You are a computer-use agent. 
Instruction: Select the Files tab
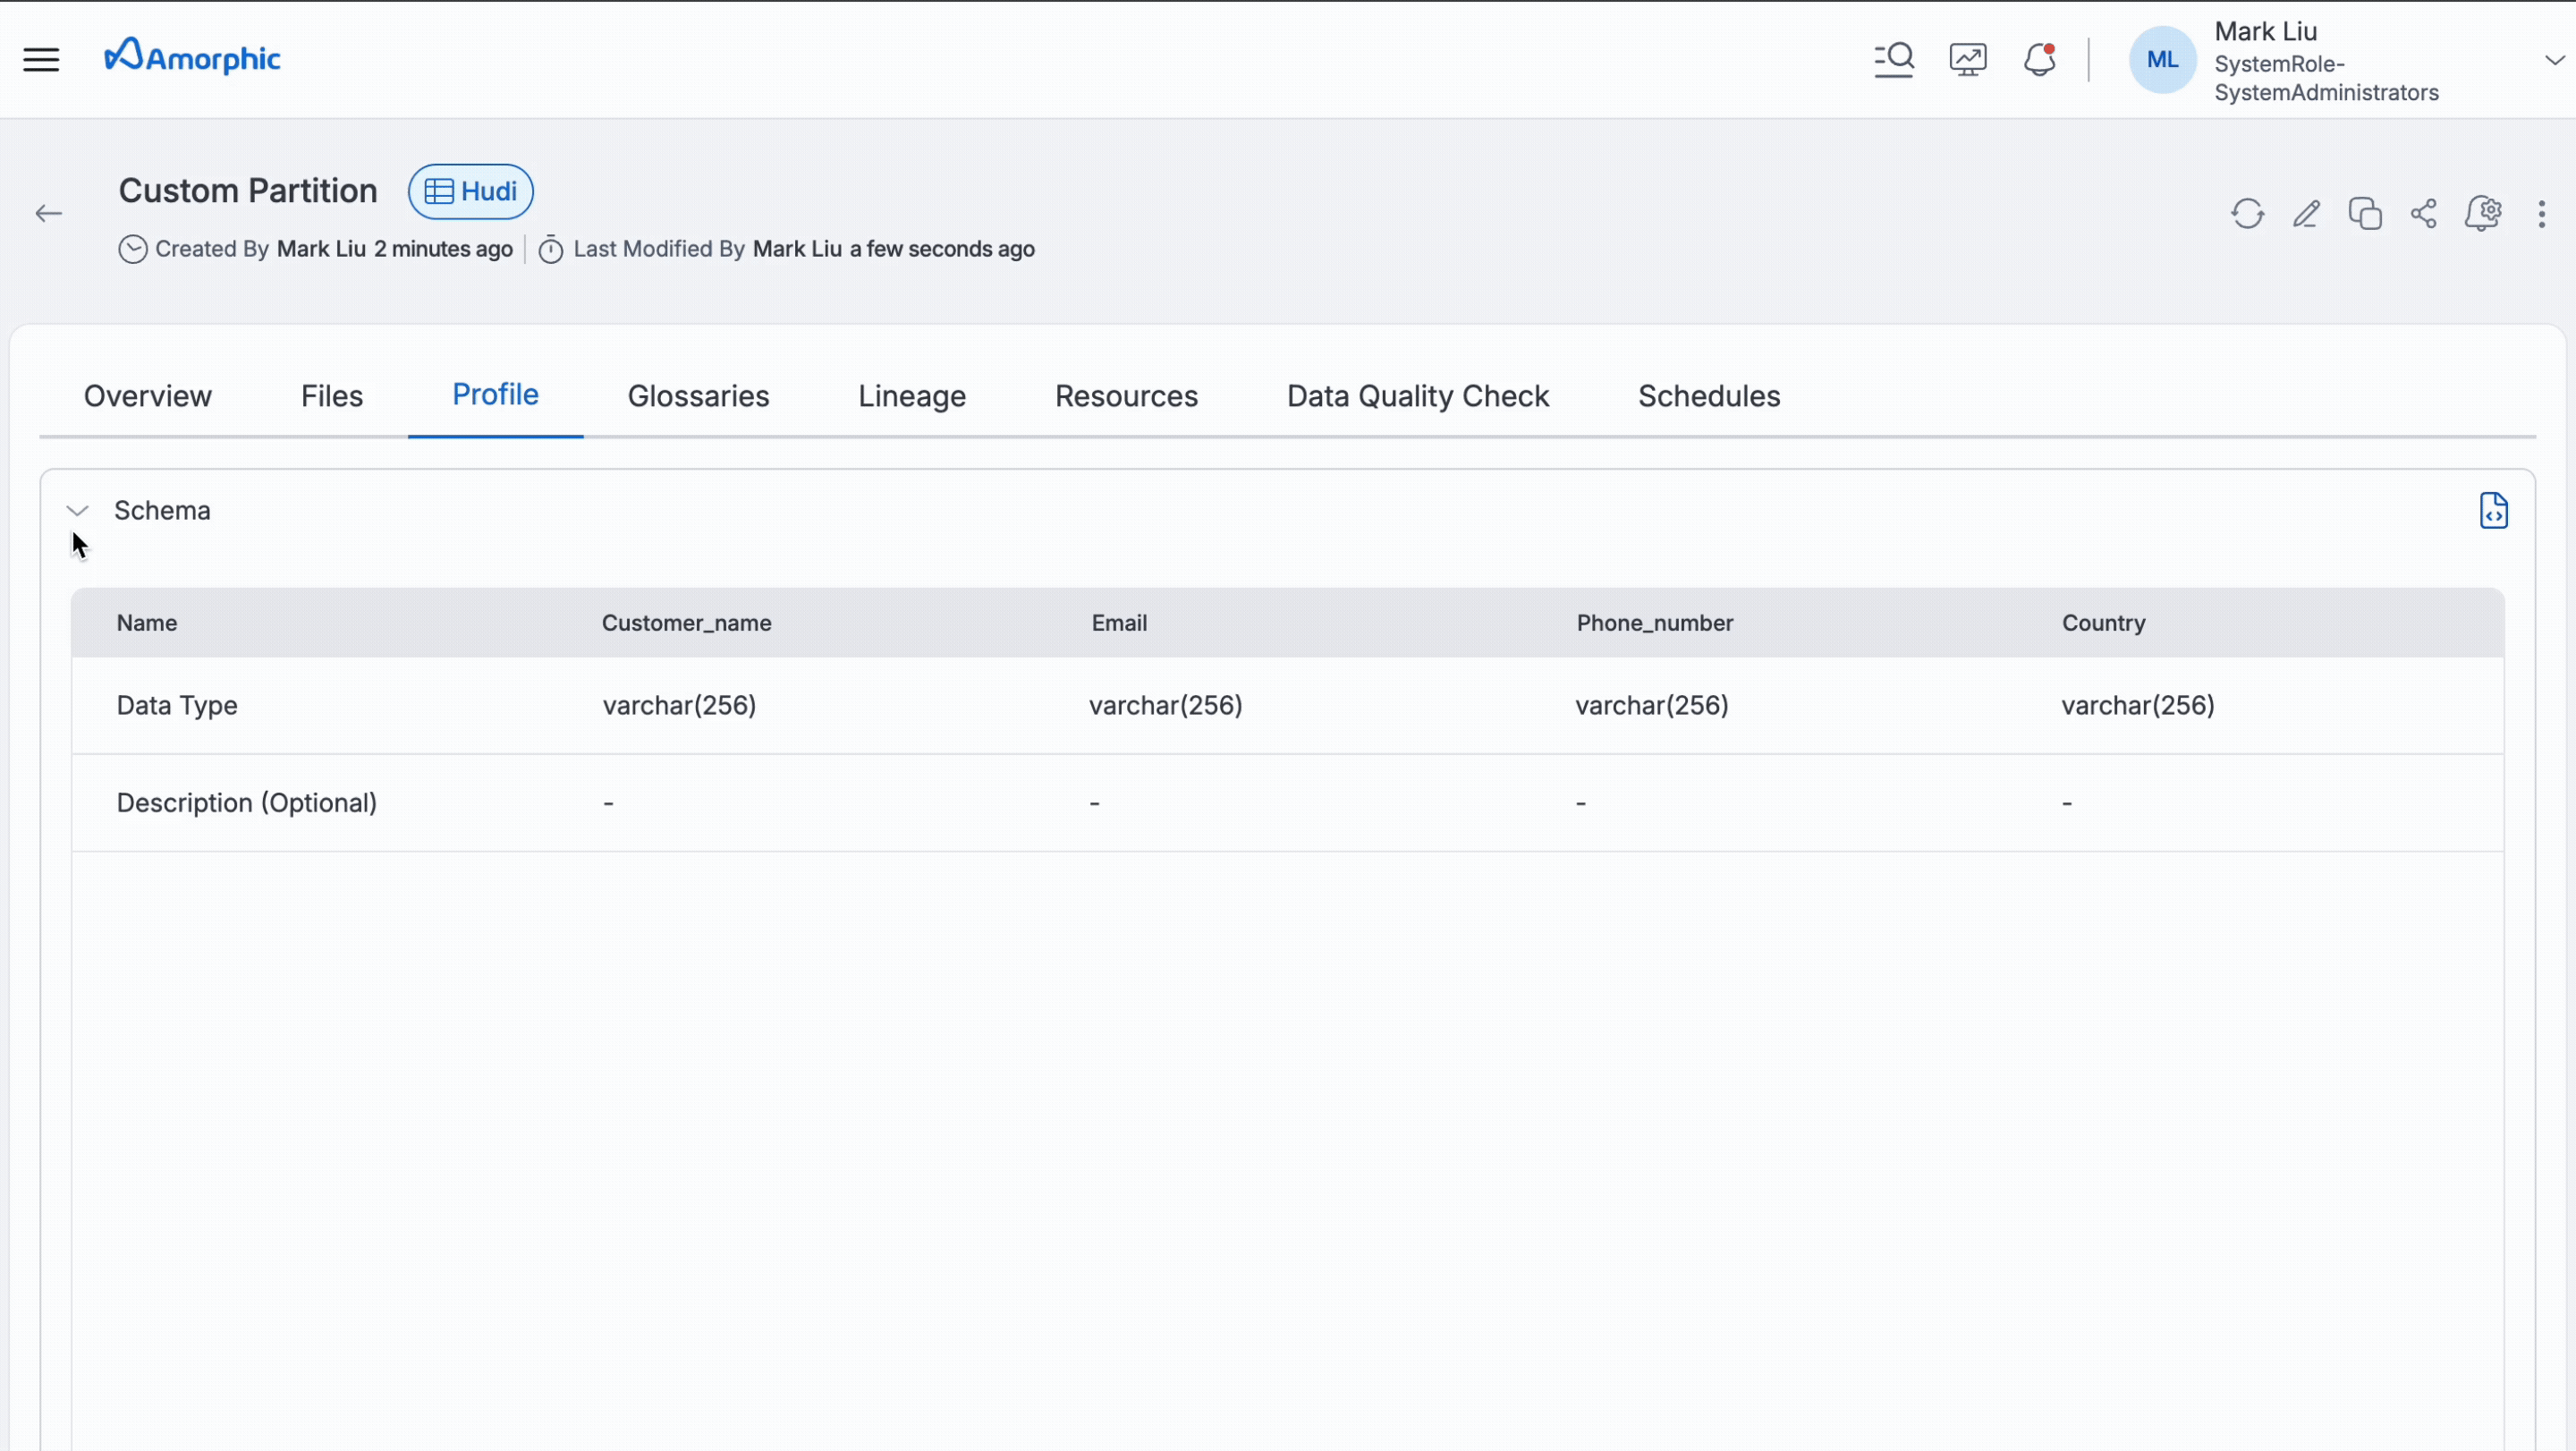coord(331,396)
